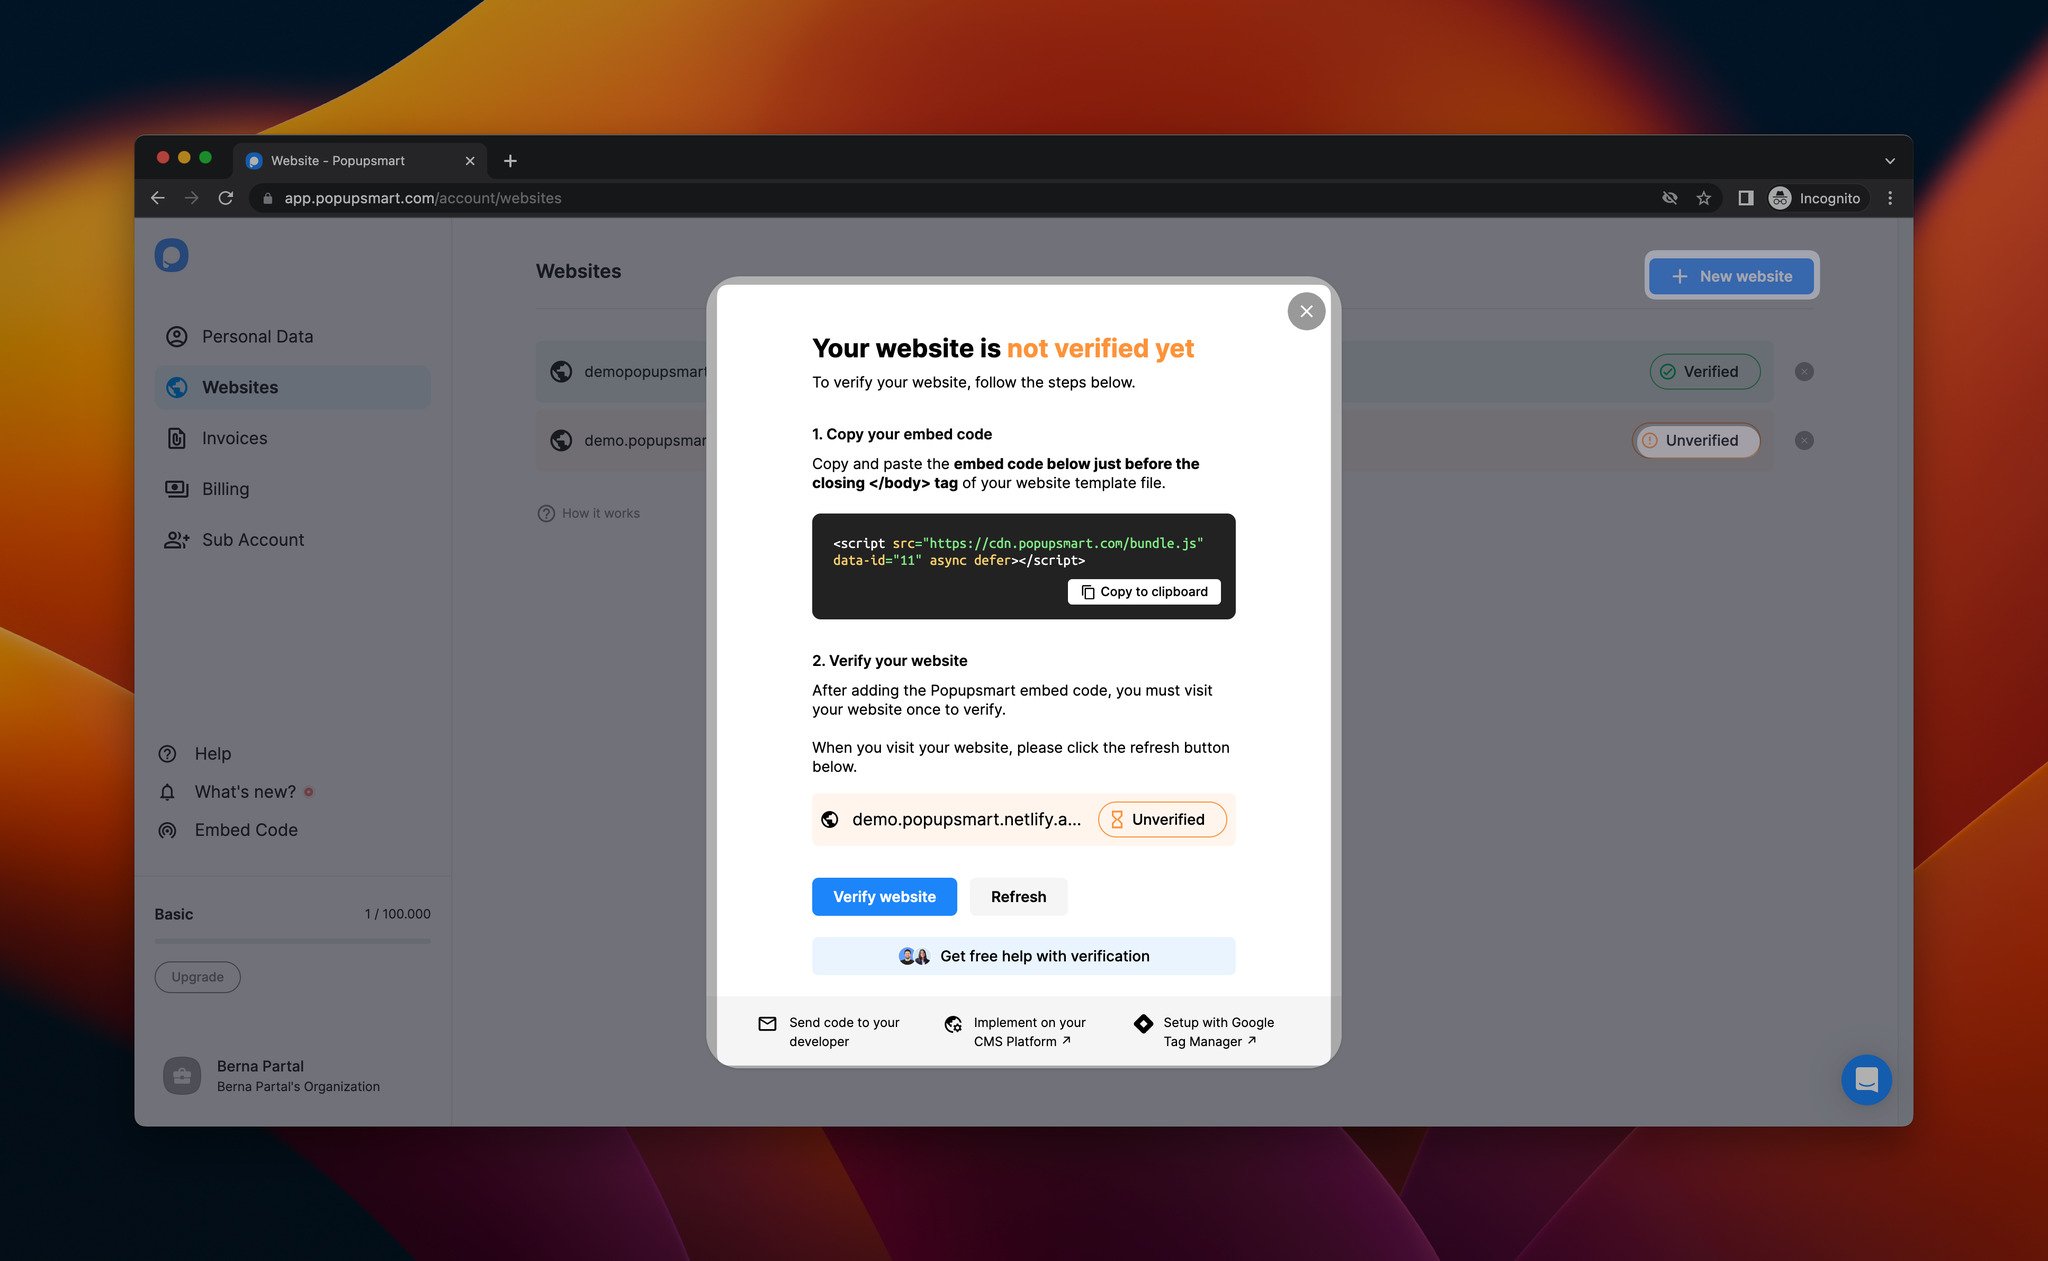The height and width of the screenshot is (1261, 2048).
Task: Click the Refresh button
Action: 1018,895
